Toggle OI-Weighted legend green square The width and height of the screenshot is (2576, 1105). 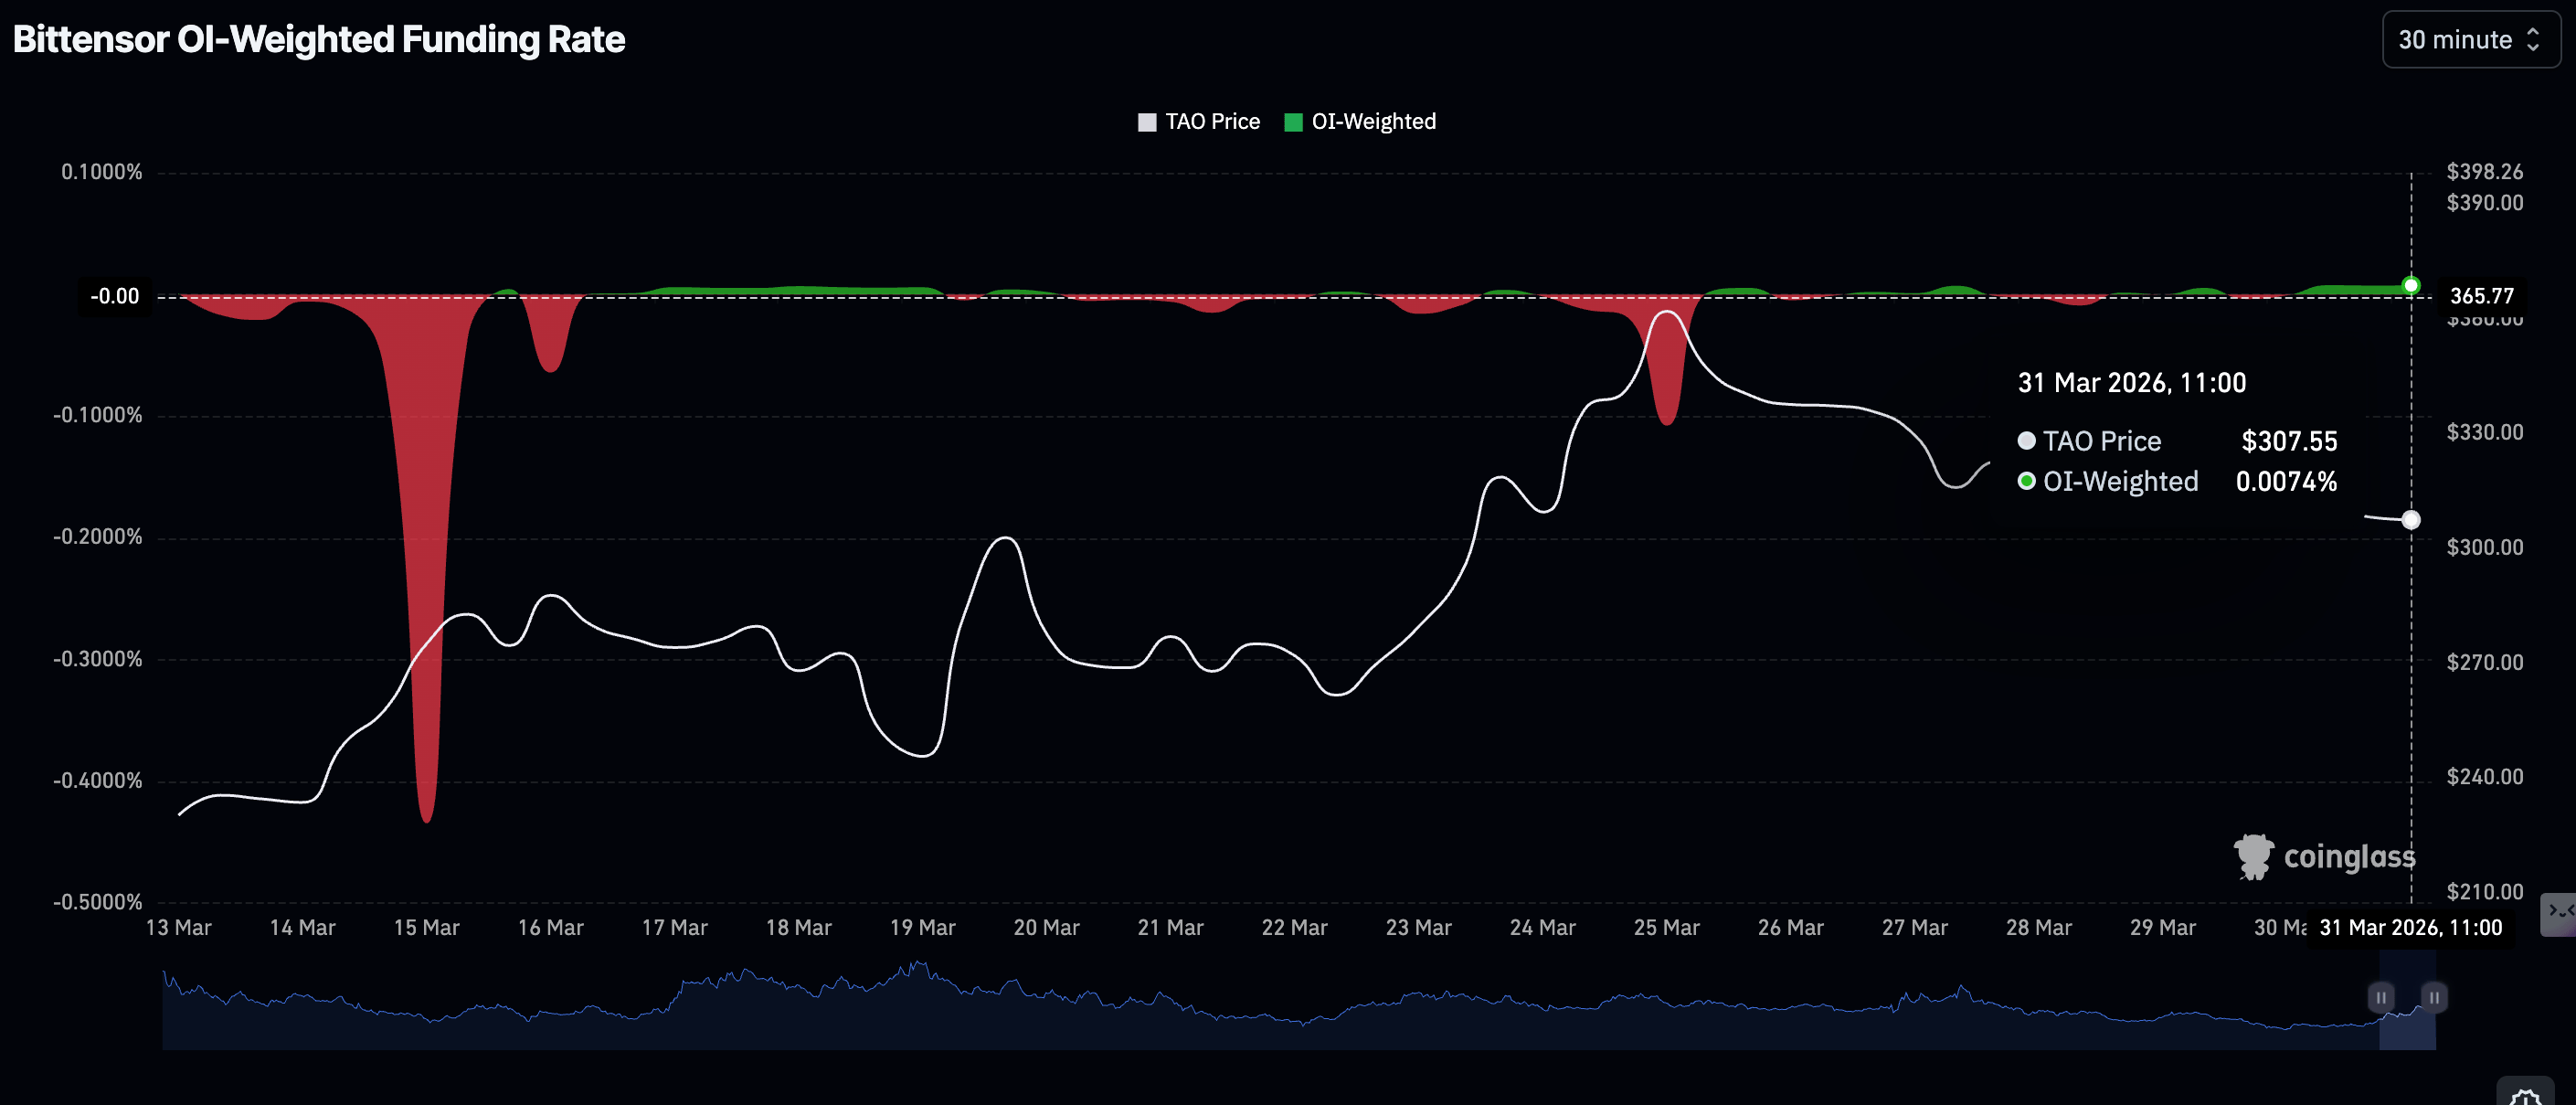pyautogui.click(x=1293, y=122)
